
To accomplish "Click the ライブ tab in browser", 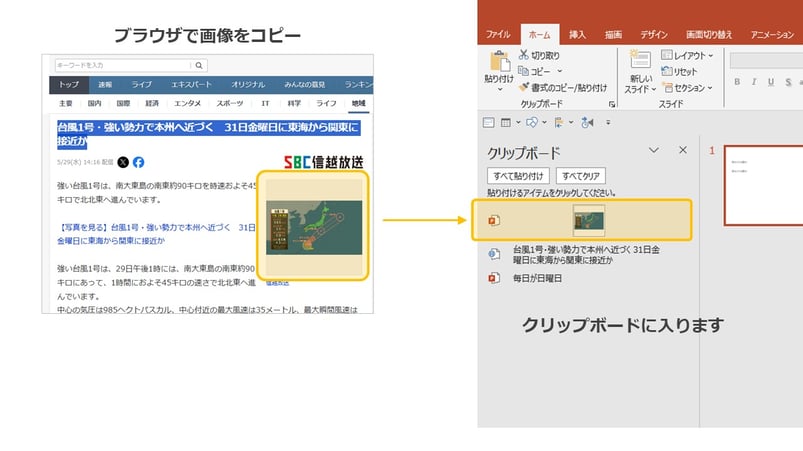I will pyautogui.click(x=141, y=84).
